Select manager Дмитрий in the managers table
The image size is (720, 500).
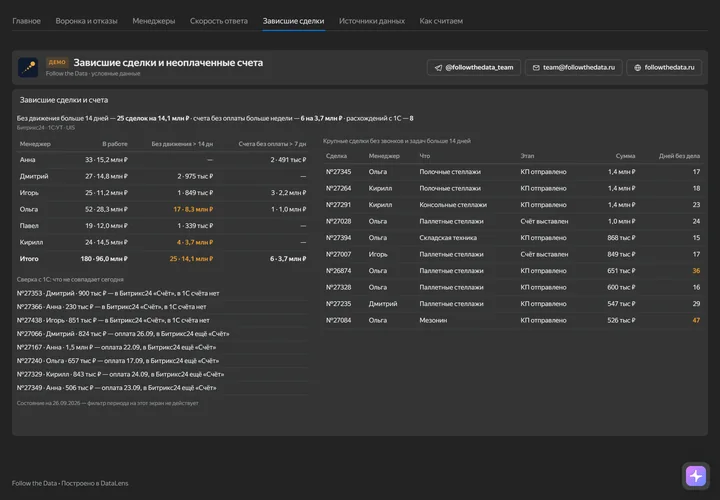point(34,176)
